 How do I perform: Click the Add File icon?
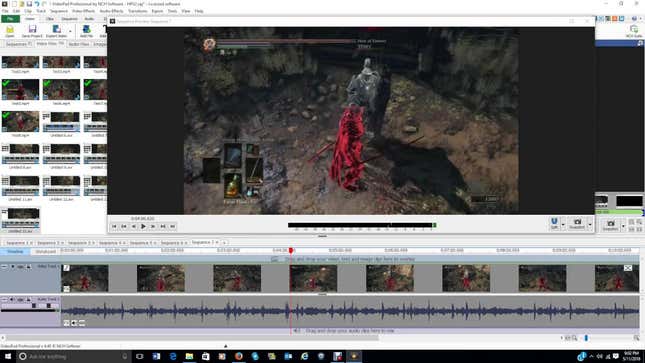coord(86,29)
